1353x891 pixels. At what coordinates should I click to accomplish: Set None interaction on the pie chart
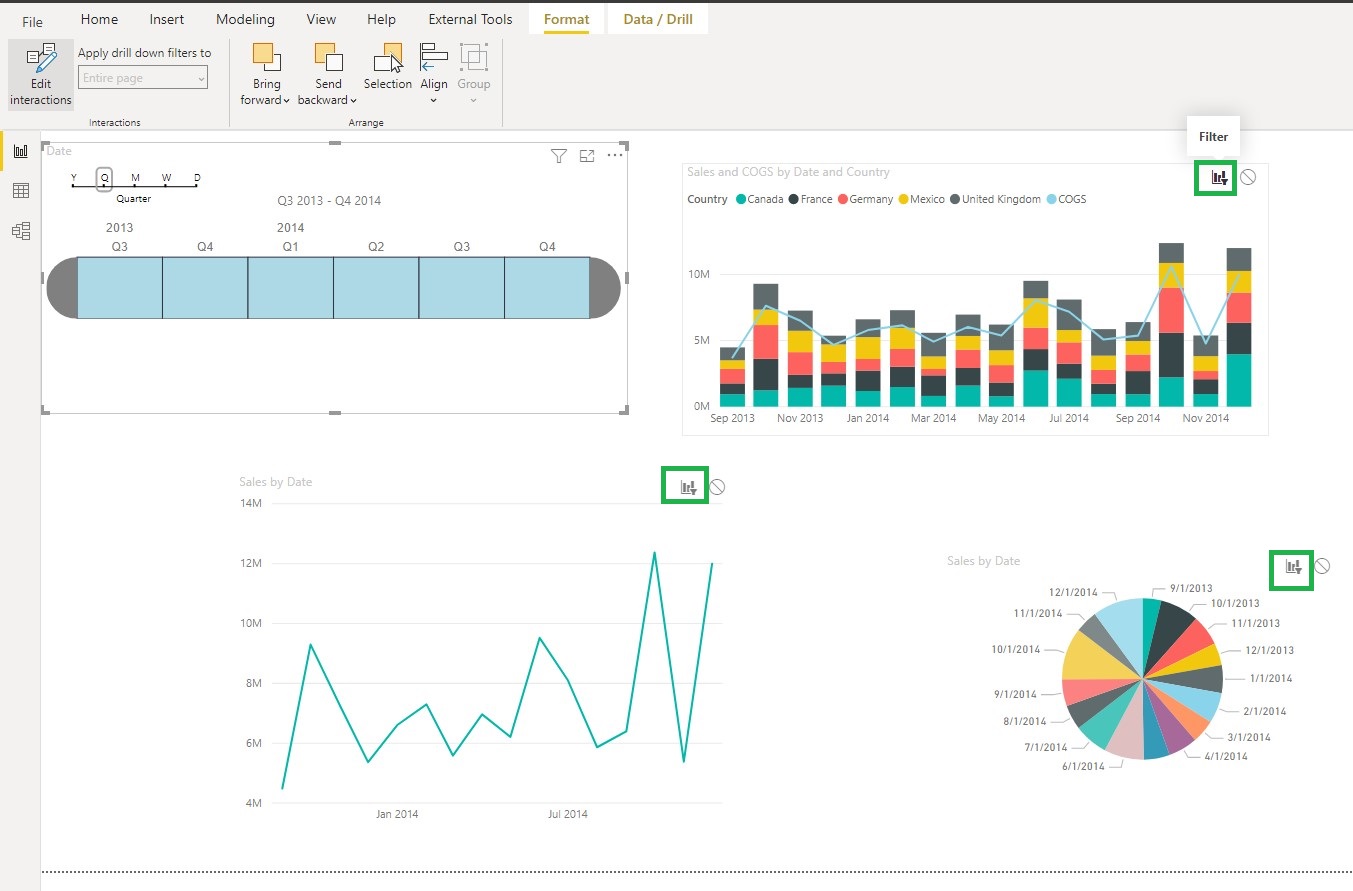click(1323, 566)
